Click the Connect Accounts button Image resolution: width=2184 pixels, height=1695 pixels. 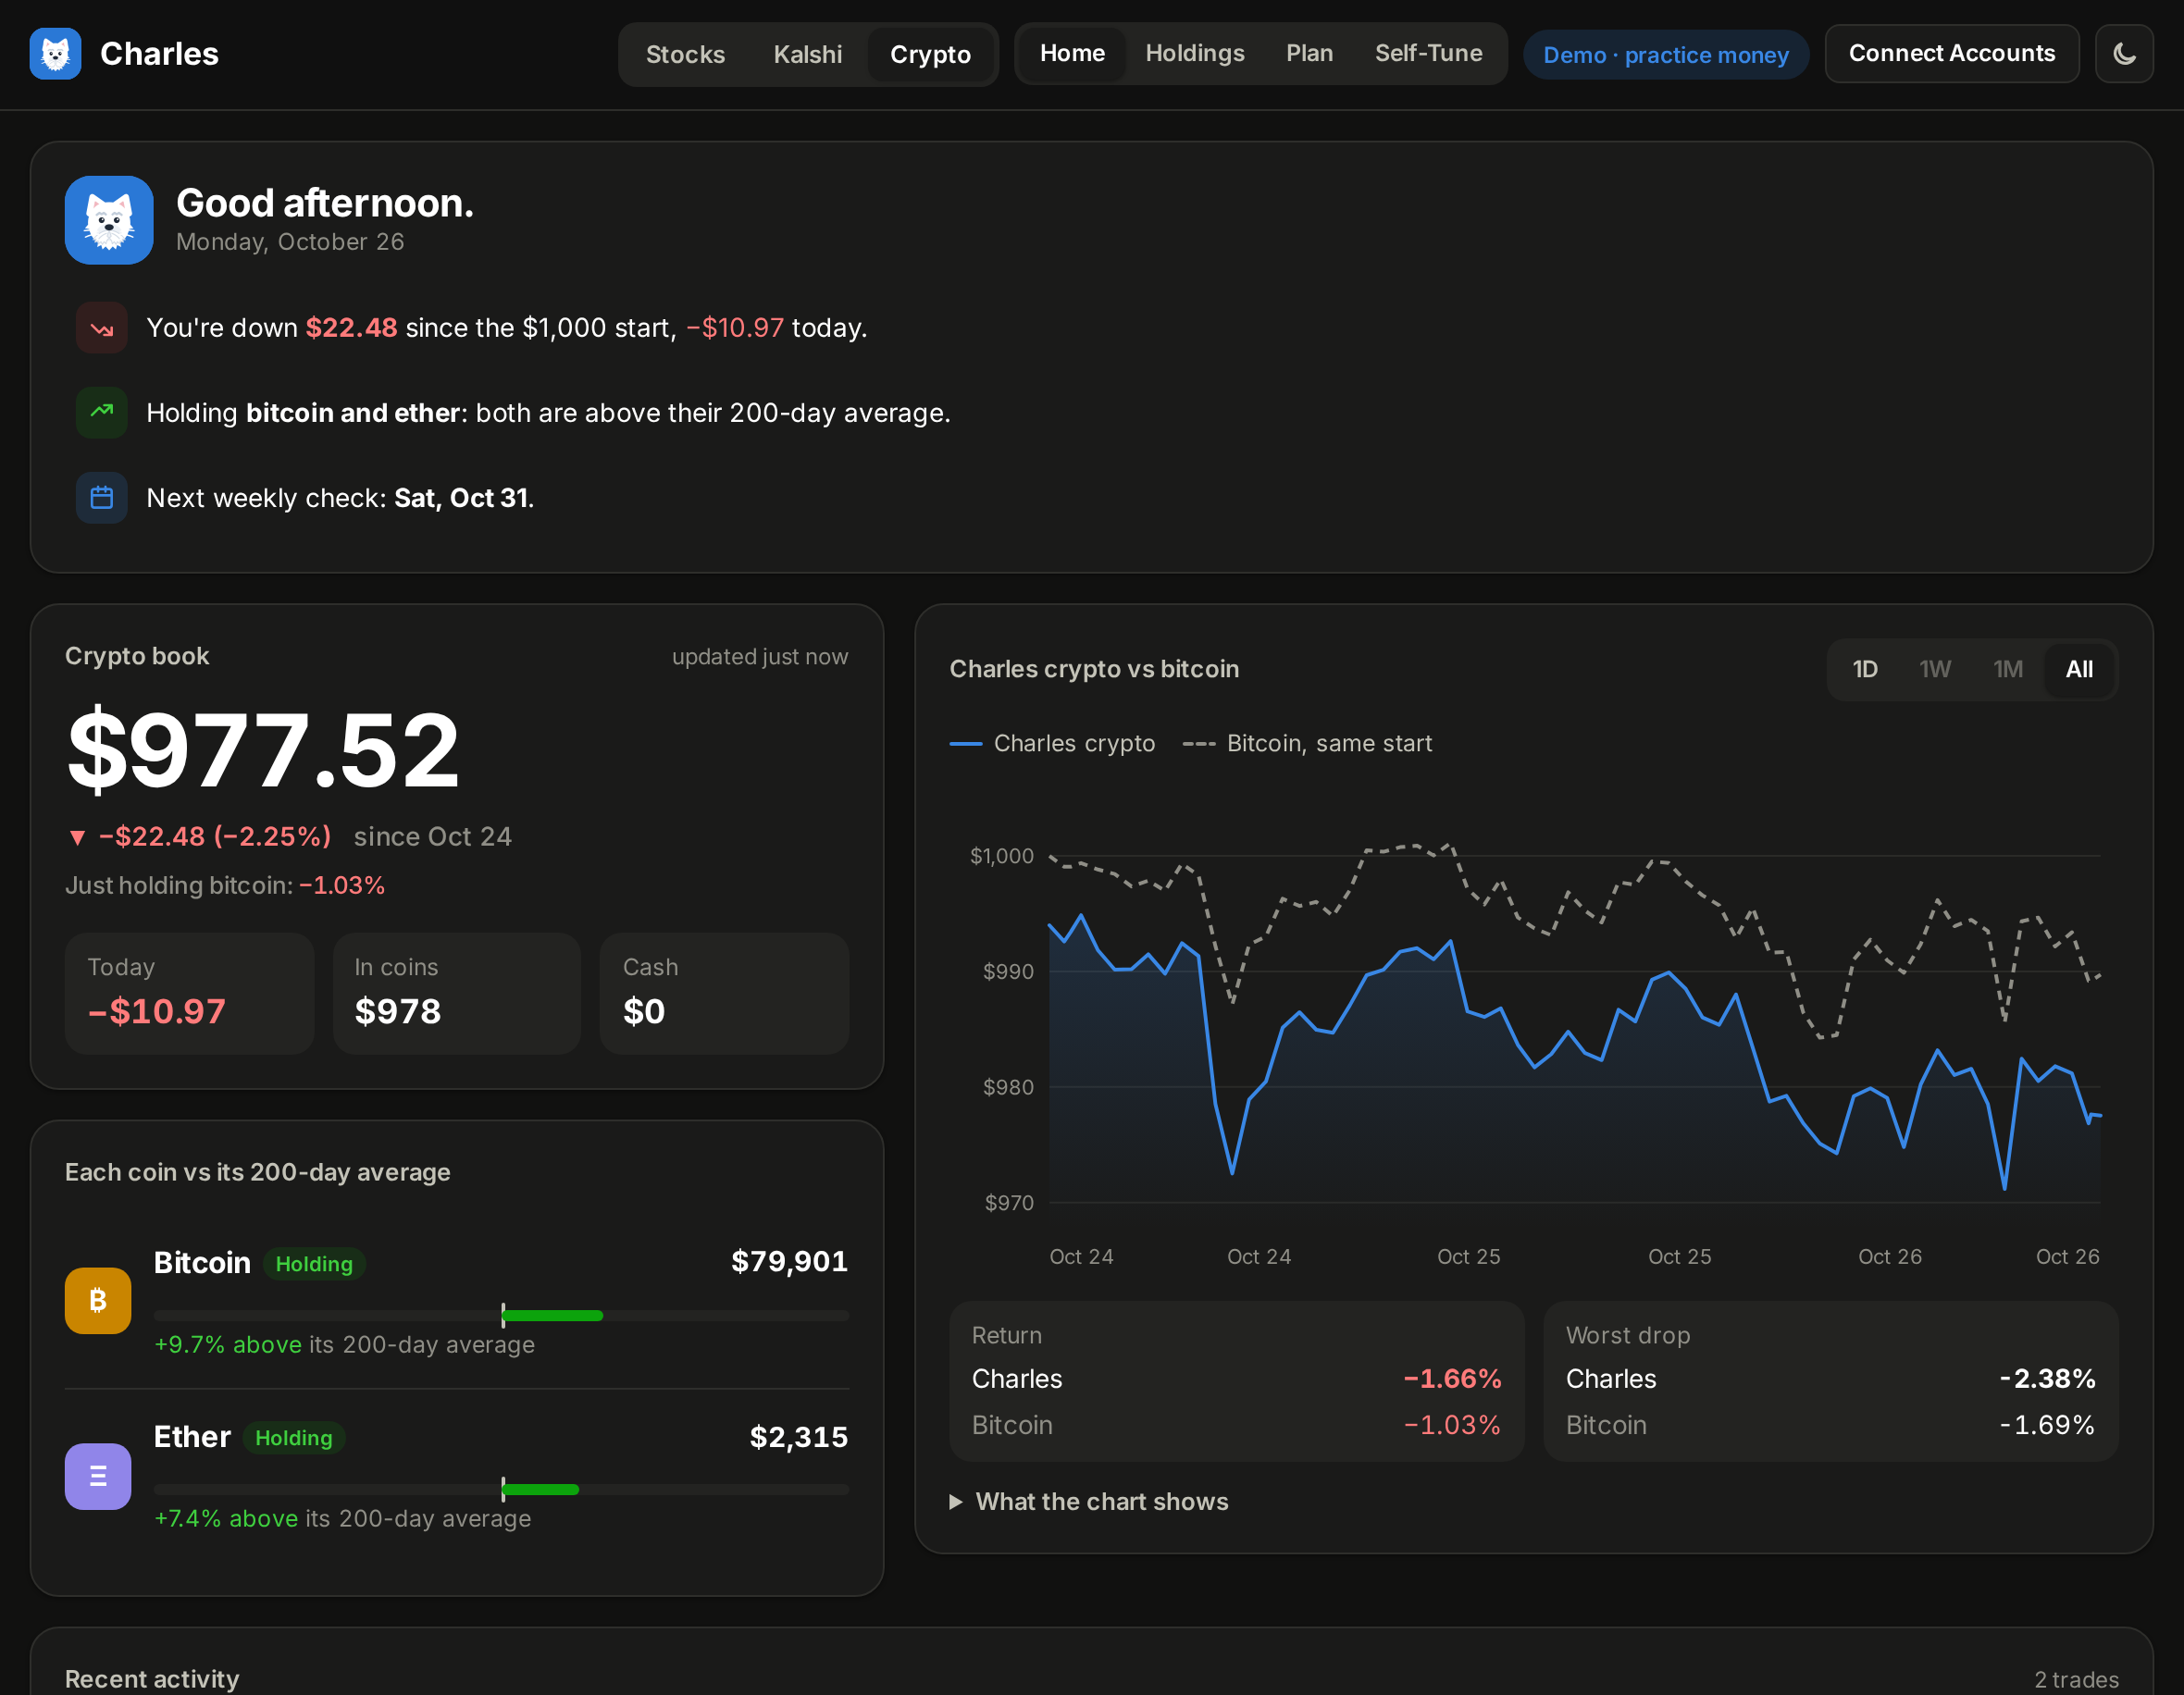1951,53
